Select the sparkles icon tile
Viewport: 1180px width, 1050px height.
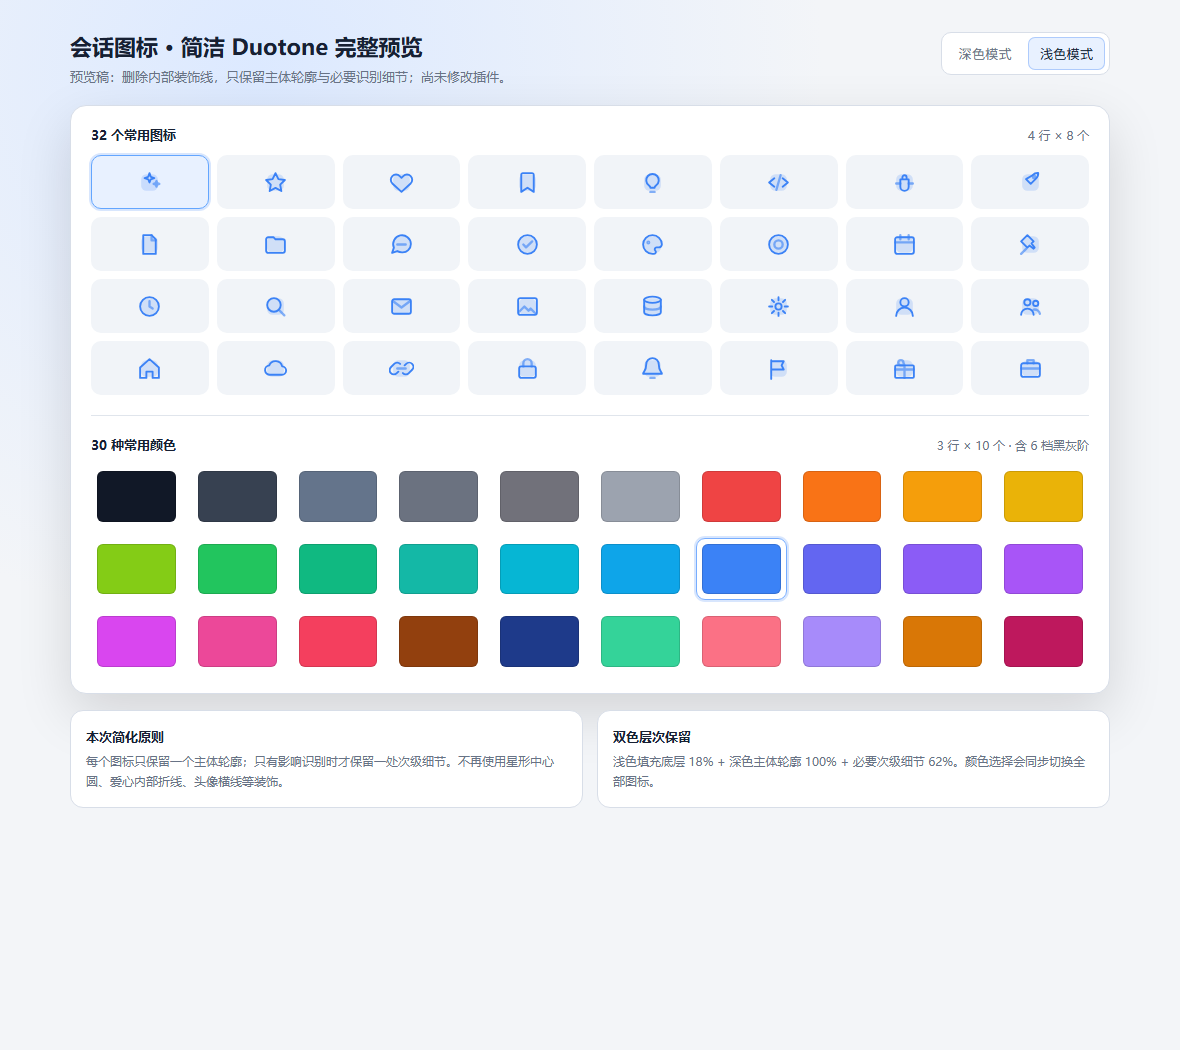point(150,182)
